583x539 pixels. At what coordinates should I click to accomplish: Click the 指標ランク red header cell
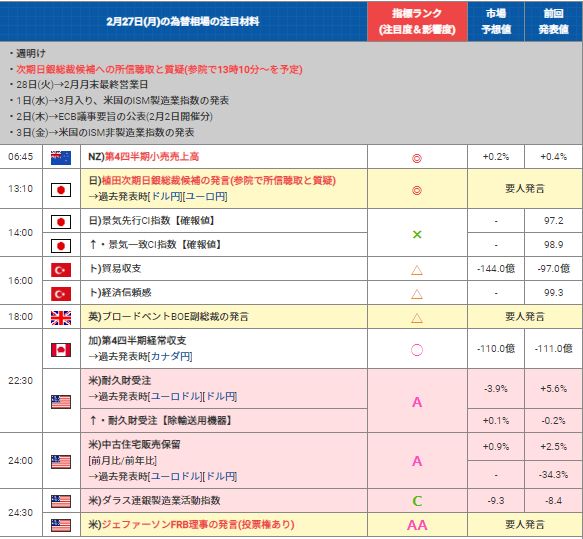click(x=417, y=21)
